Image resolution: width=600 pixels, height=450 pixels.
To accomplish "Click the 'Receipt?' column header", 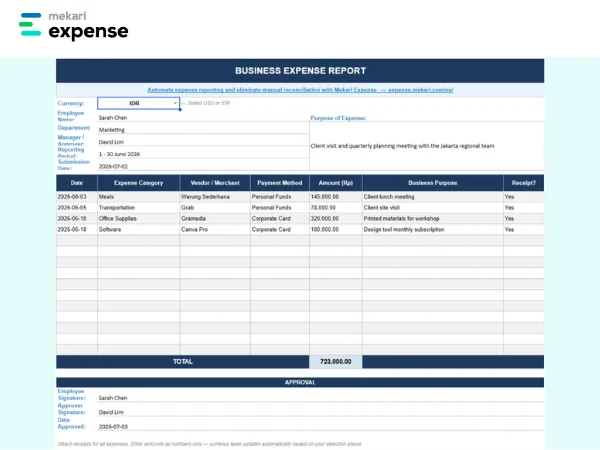I will click(x=523, y=183).
